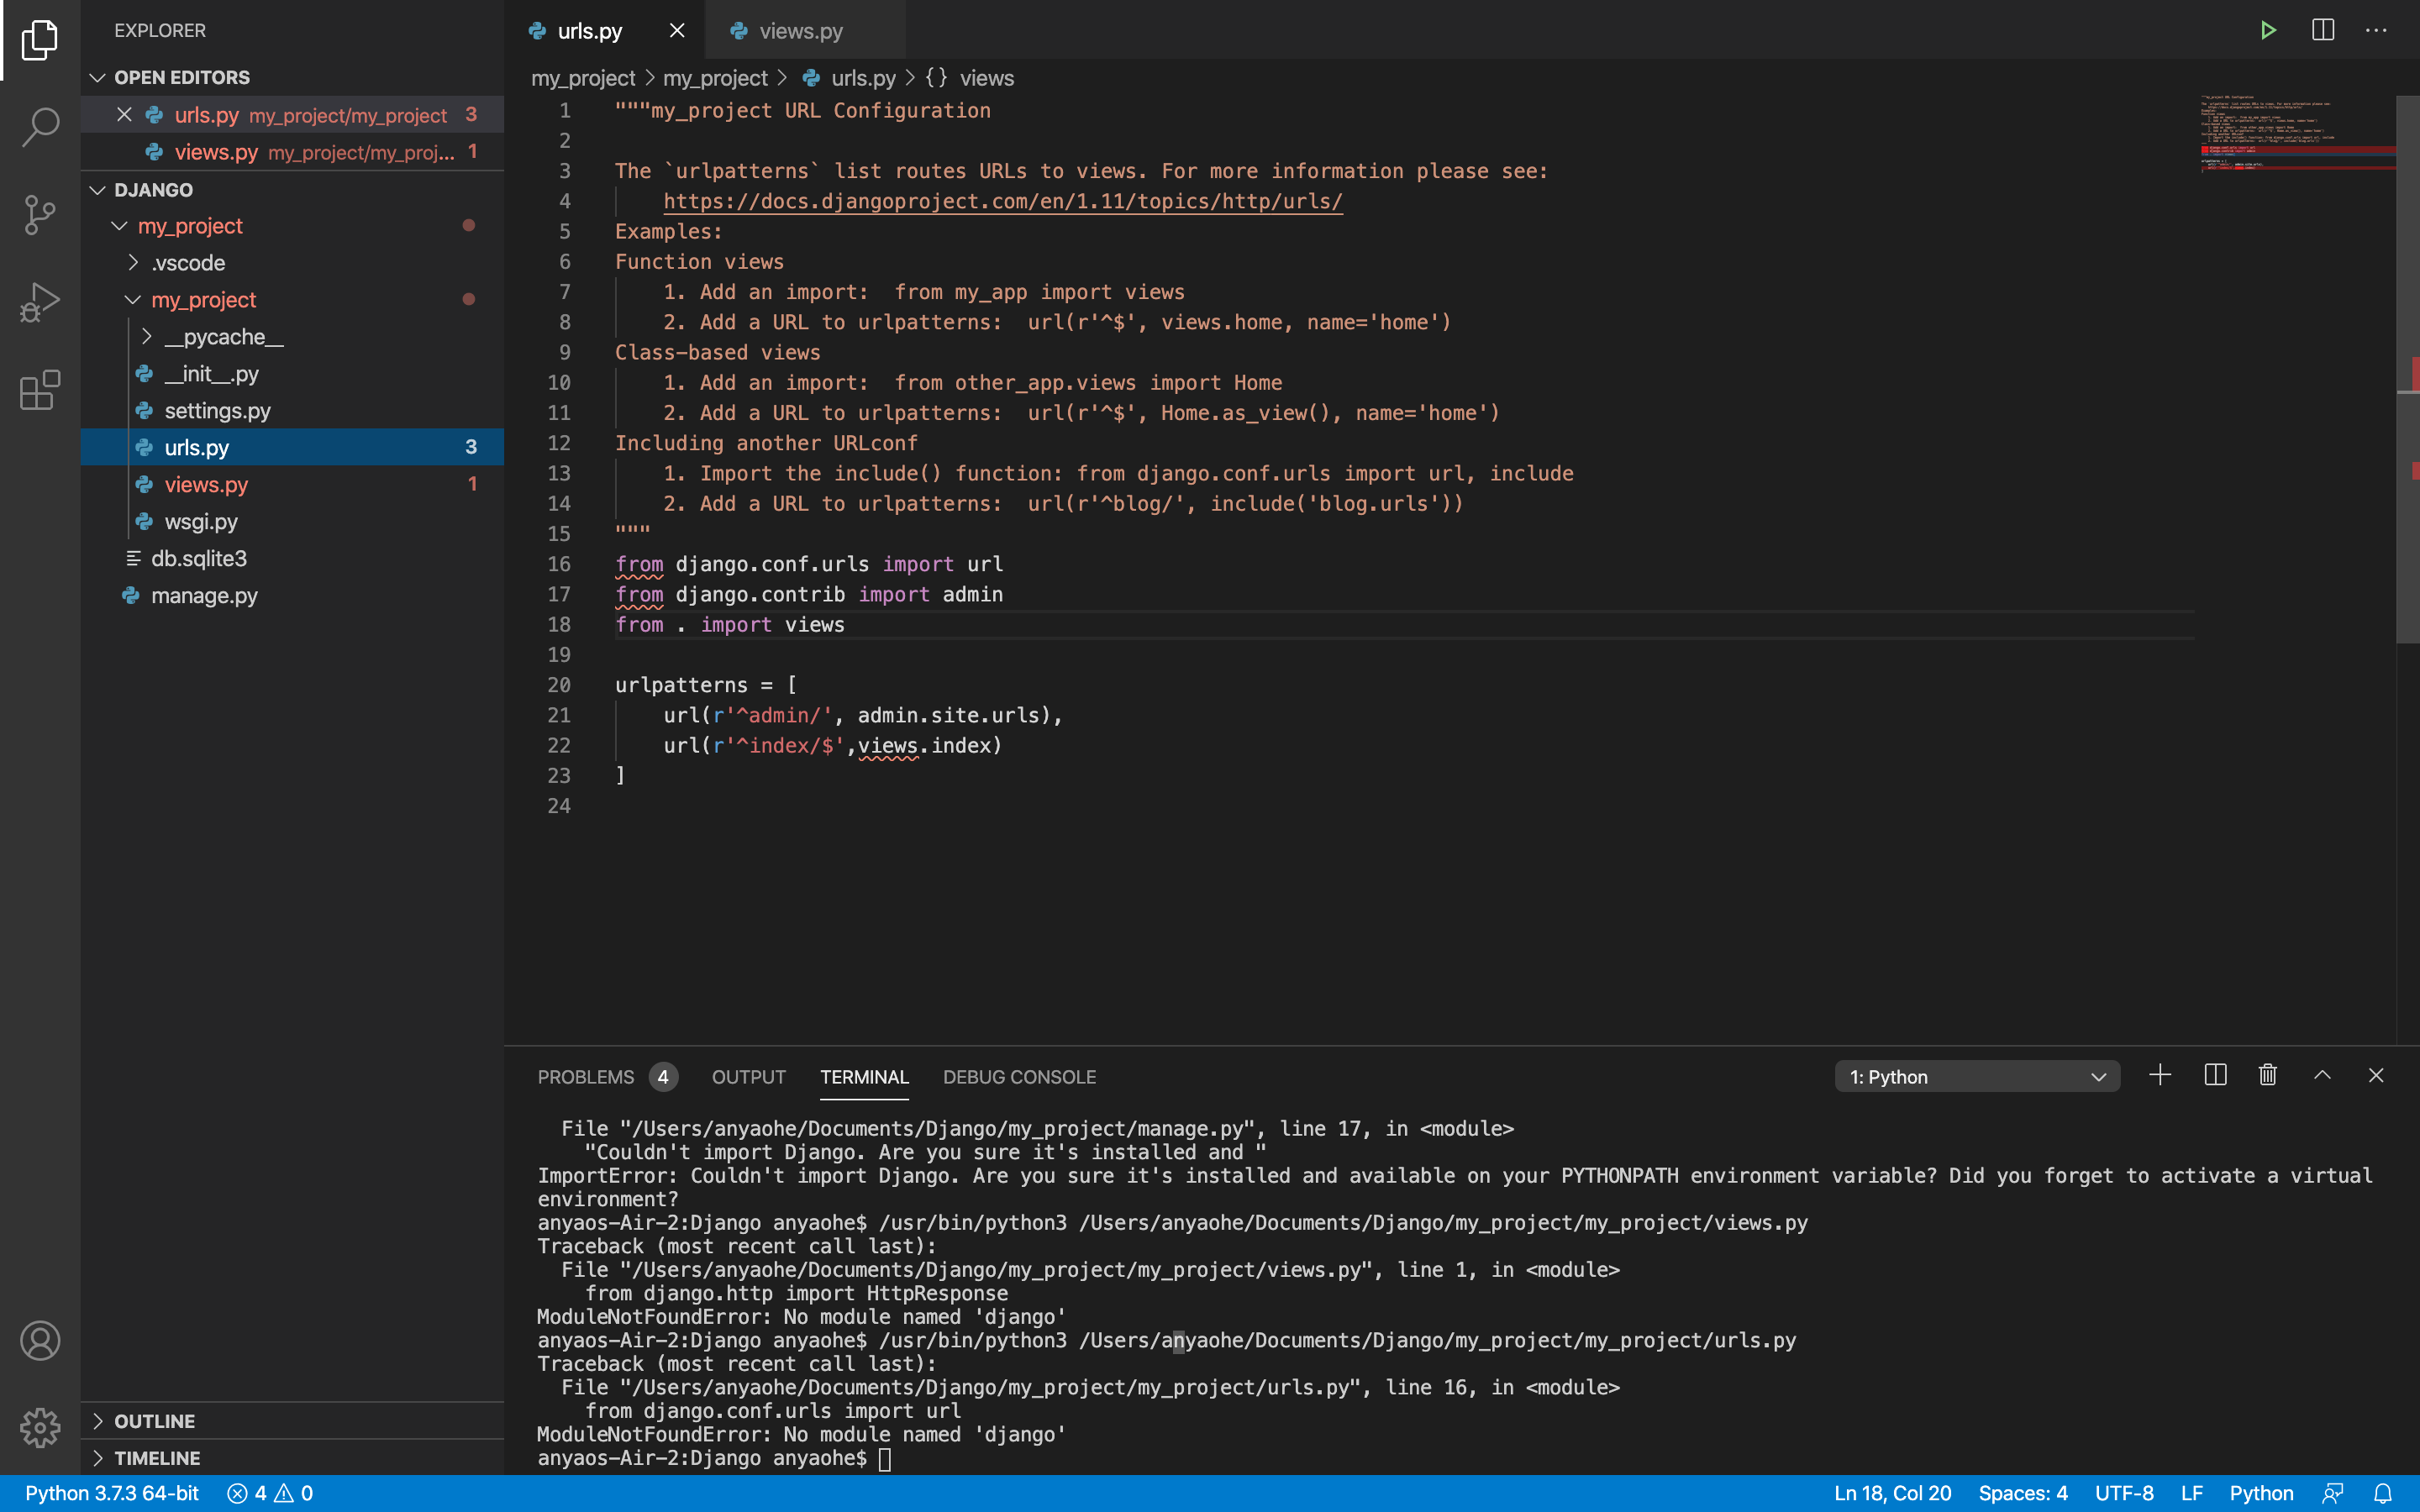The width and height of the screenshot is (2420, 1512).
Task: Open the editor More Actions menu
Action: [2376, 30]
